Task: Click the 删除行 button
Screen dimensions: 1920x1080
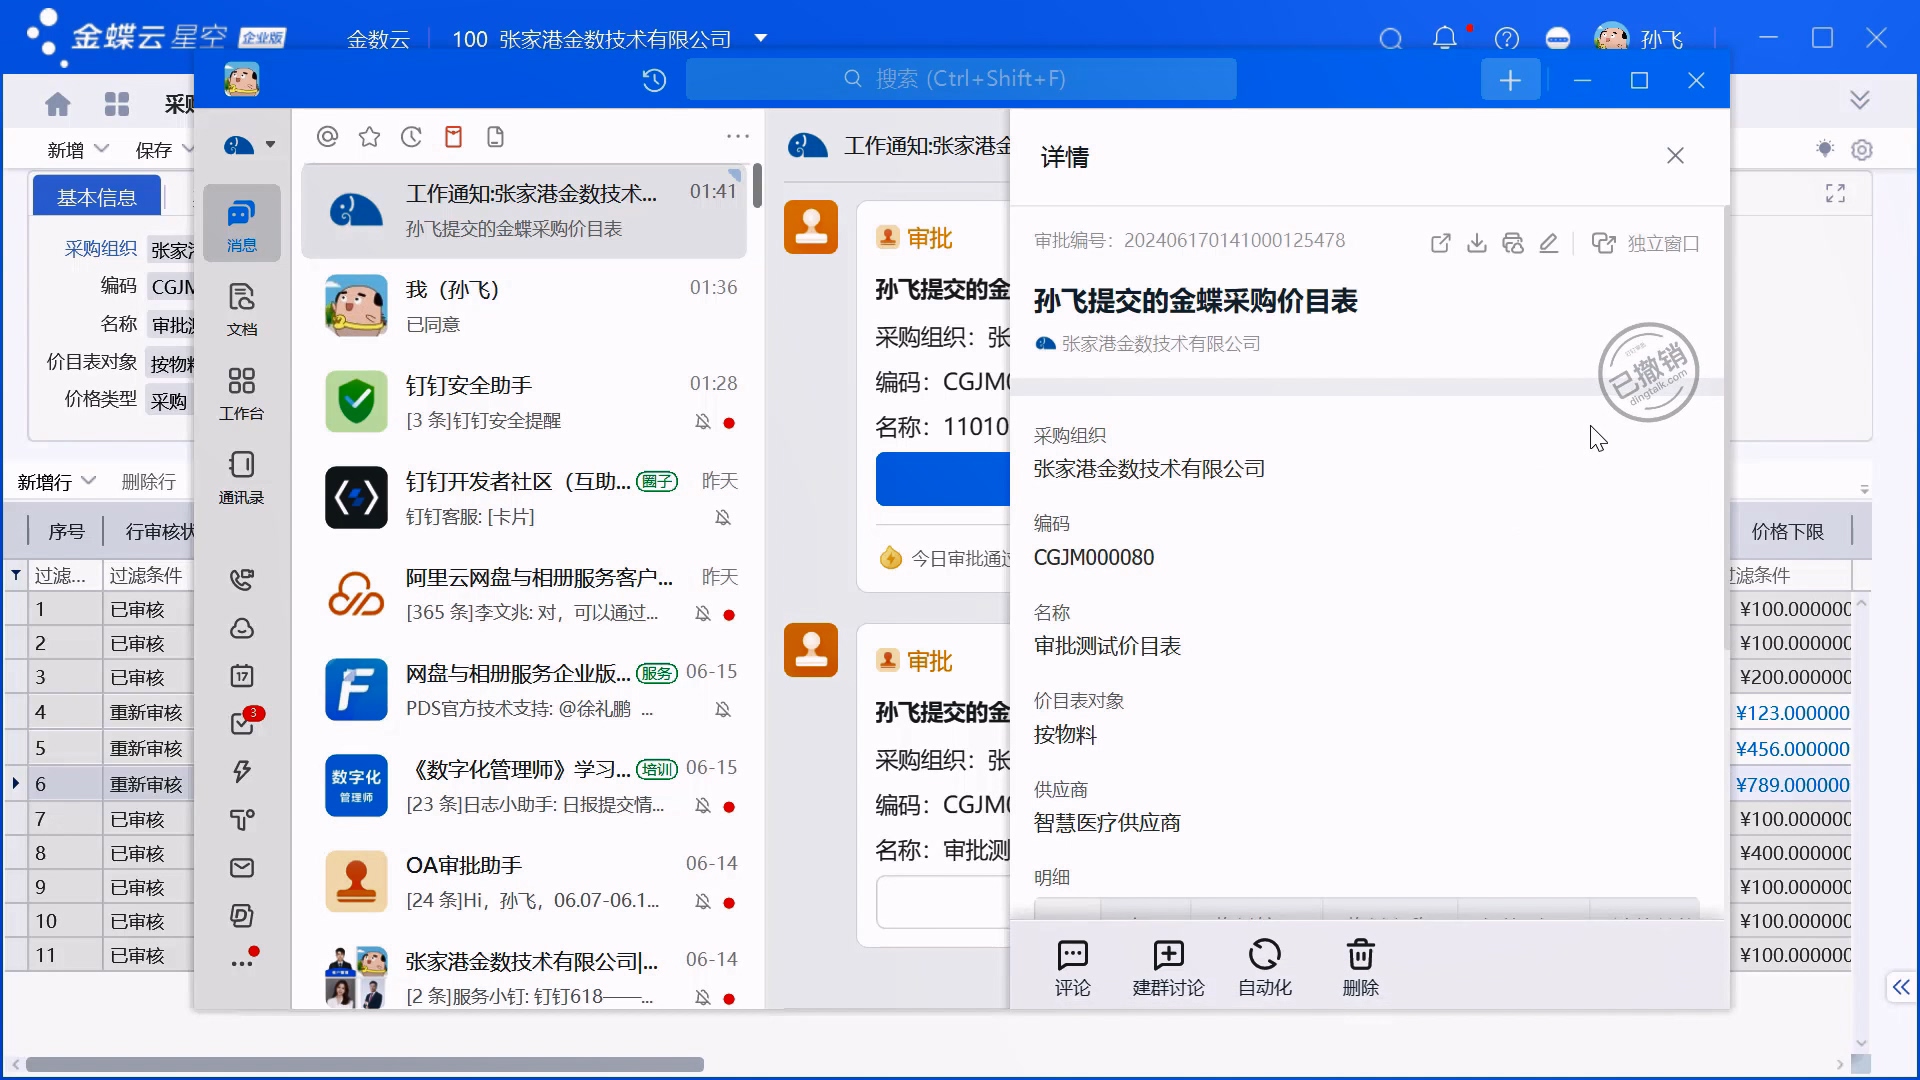Action: (x=148, y=482)
